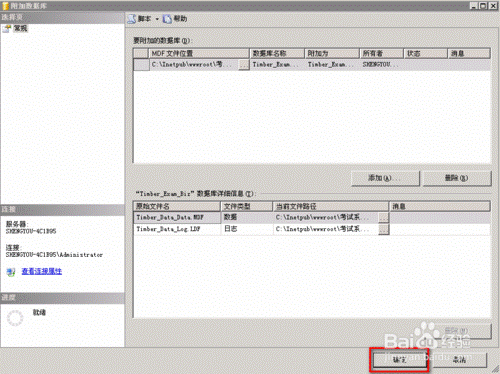Click the 数据 file type cell
500x374 pixels.
pyautogui.click(x=247, y=217)
